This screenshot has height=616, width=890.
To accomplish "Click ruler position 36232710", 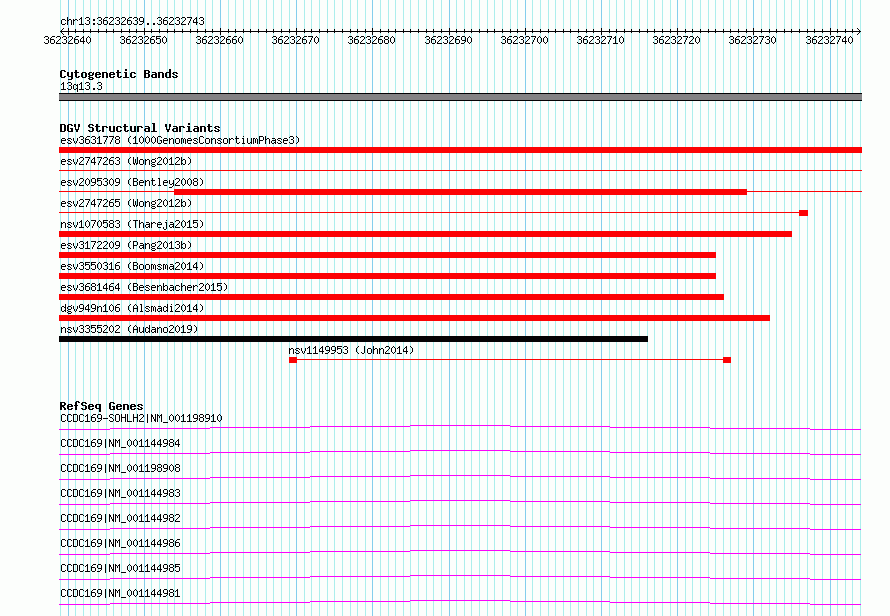I will (x=600, y=40).
